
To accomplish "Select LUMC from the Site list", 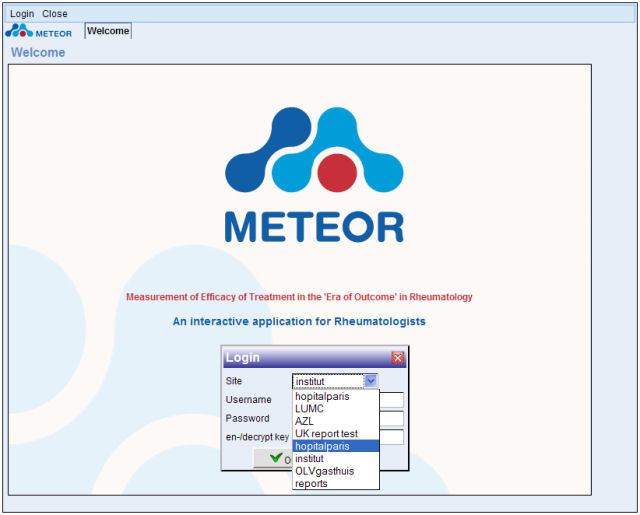I will 309,409.
